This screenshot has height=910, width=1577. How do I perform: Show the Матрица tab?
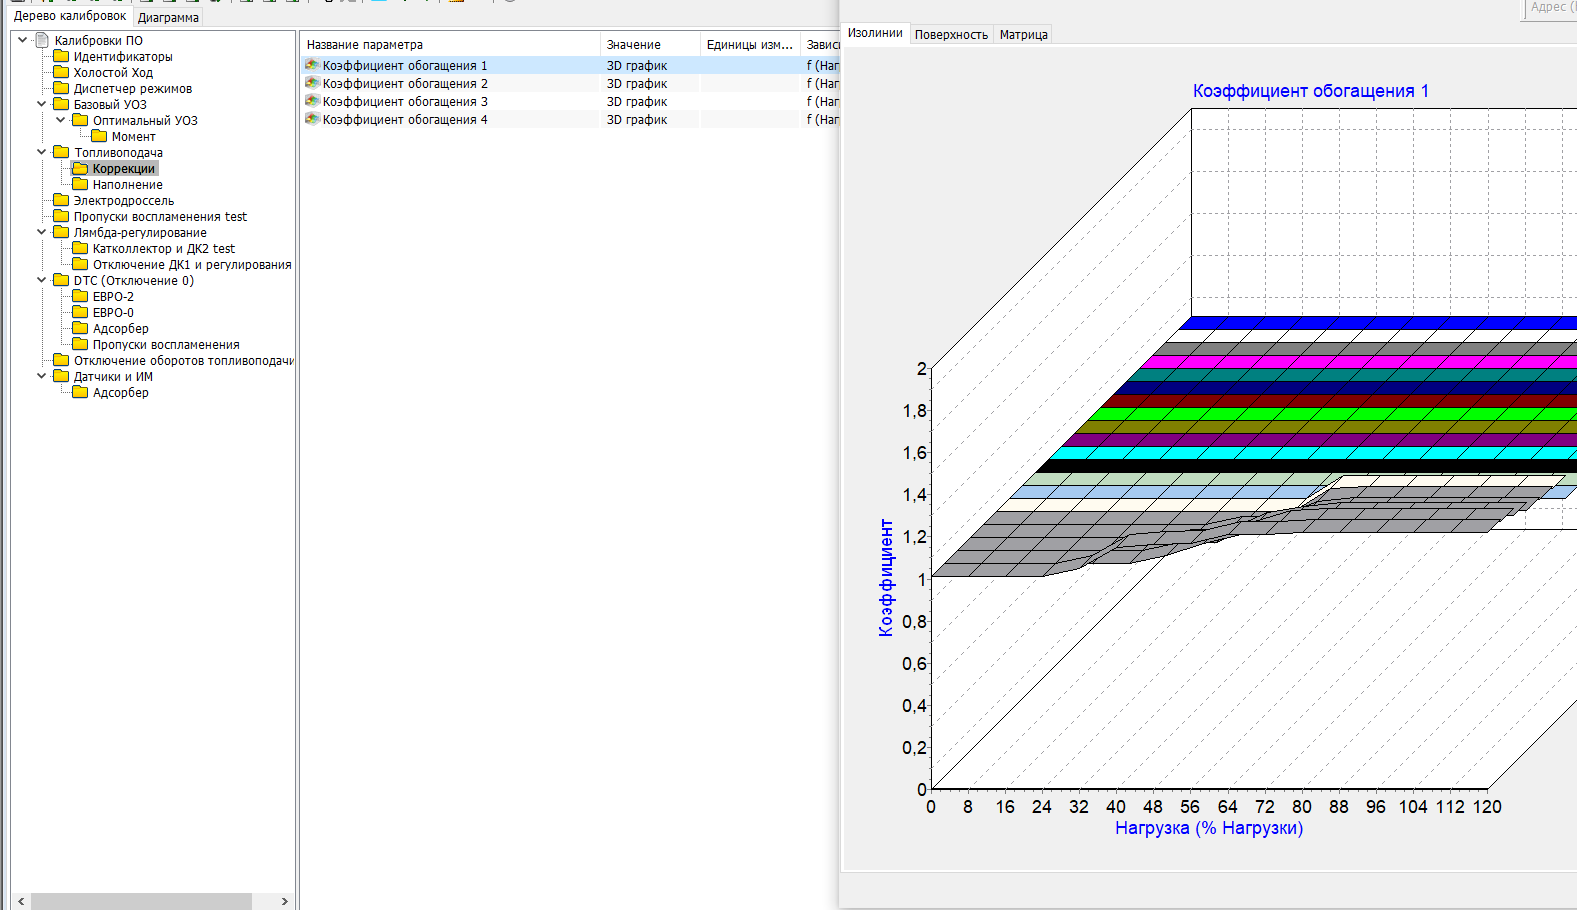tap(1023, 34)
